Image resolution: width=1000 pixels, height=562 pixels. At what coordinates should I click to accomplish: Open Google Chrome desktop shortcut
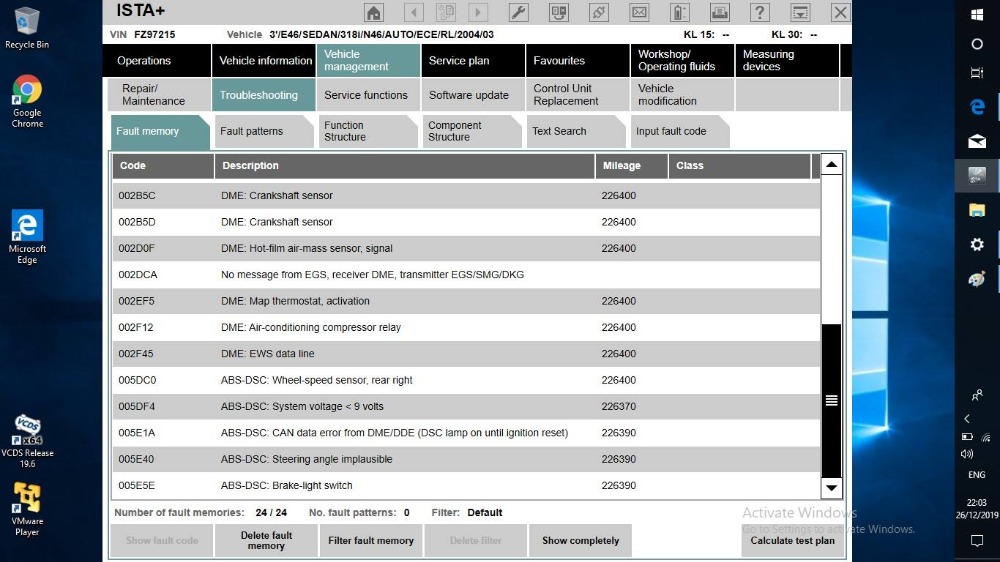click(27, 101)
